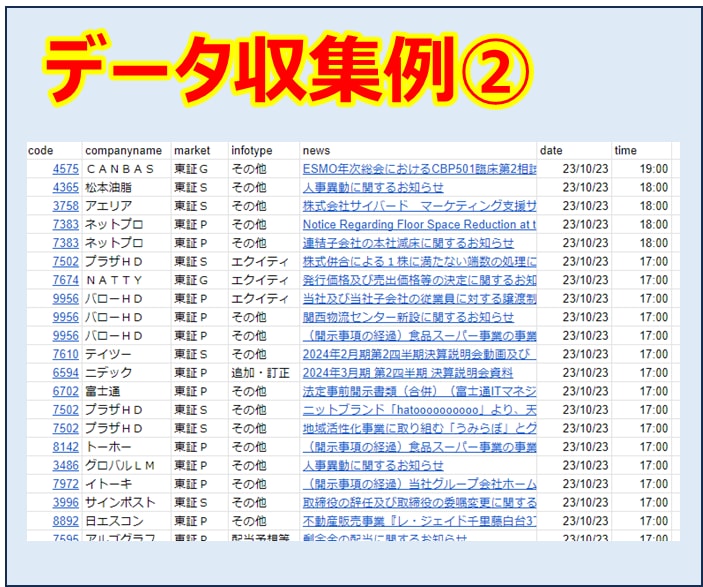Open code 7610 link for テイツー
Viewport: 703px width, 587px height.
click(x=65, y=354)
